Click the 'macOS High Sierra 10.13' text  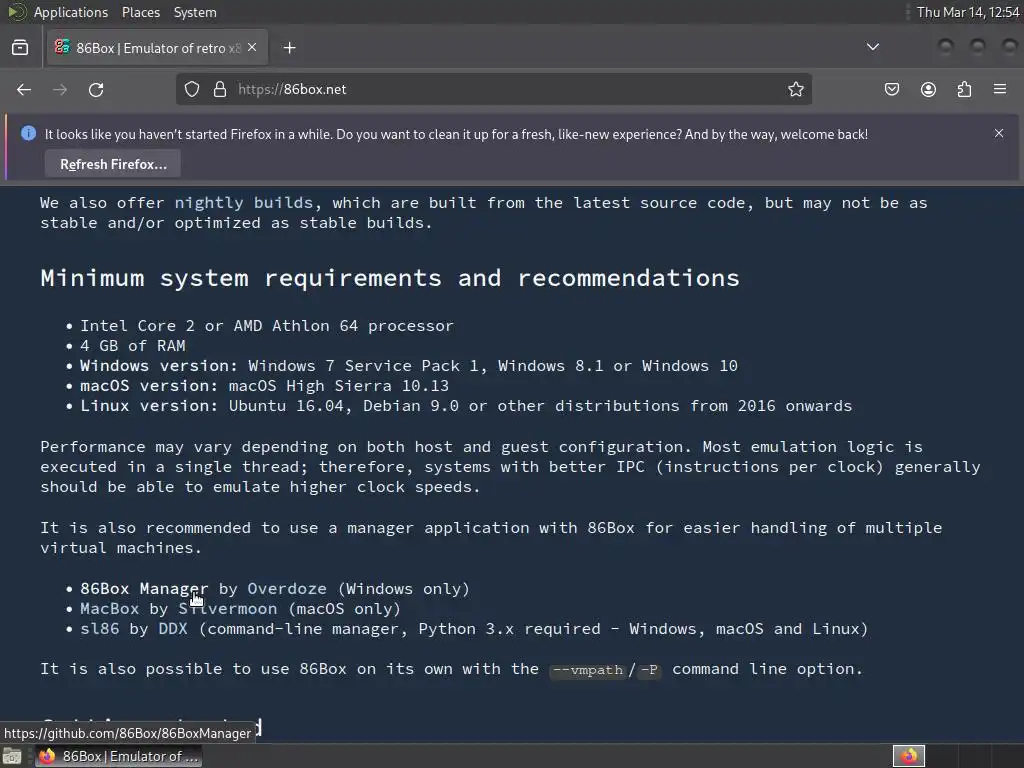tap(339, 385)
